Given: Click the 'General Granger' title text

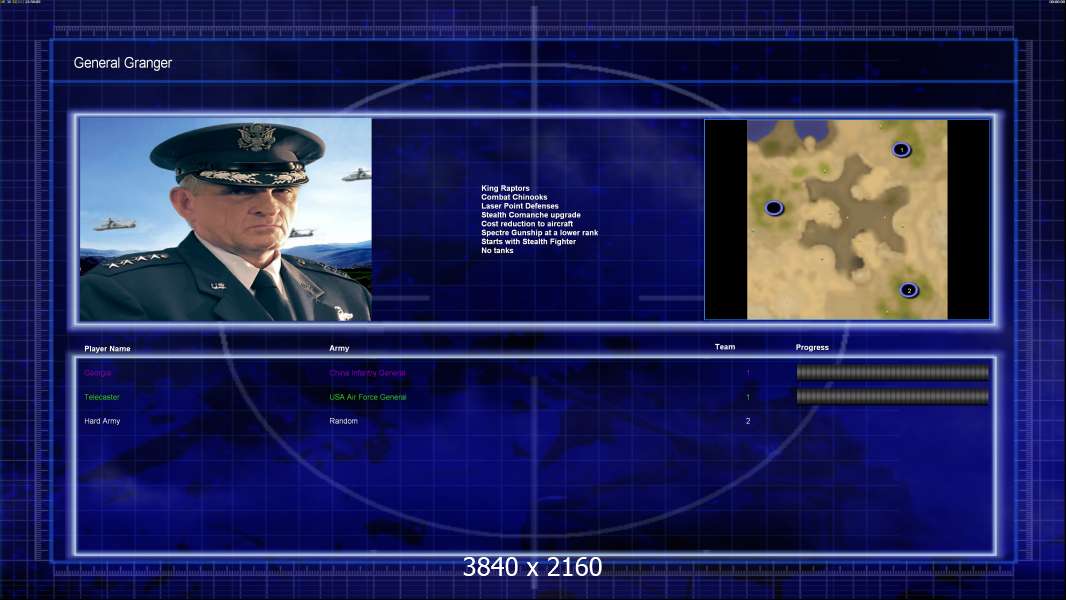Looking at the screenshot, I should [123, 63].
